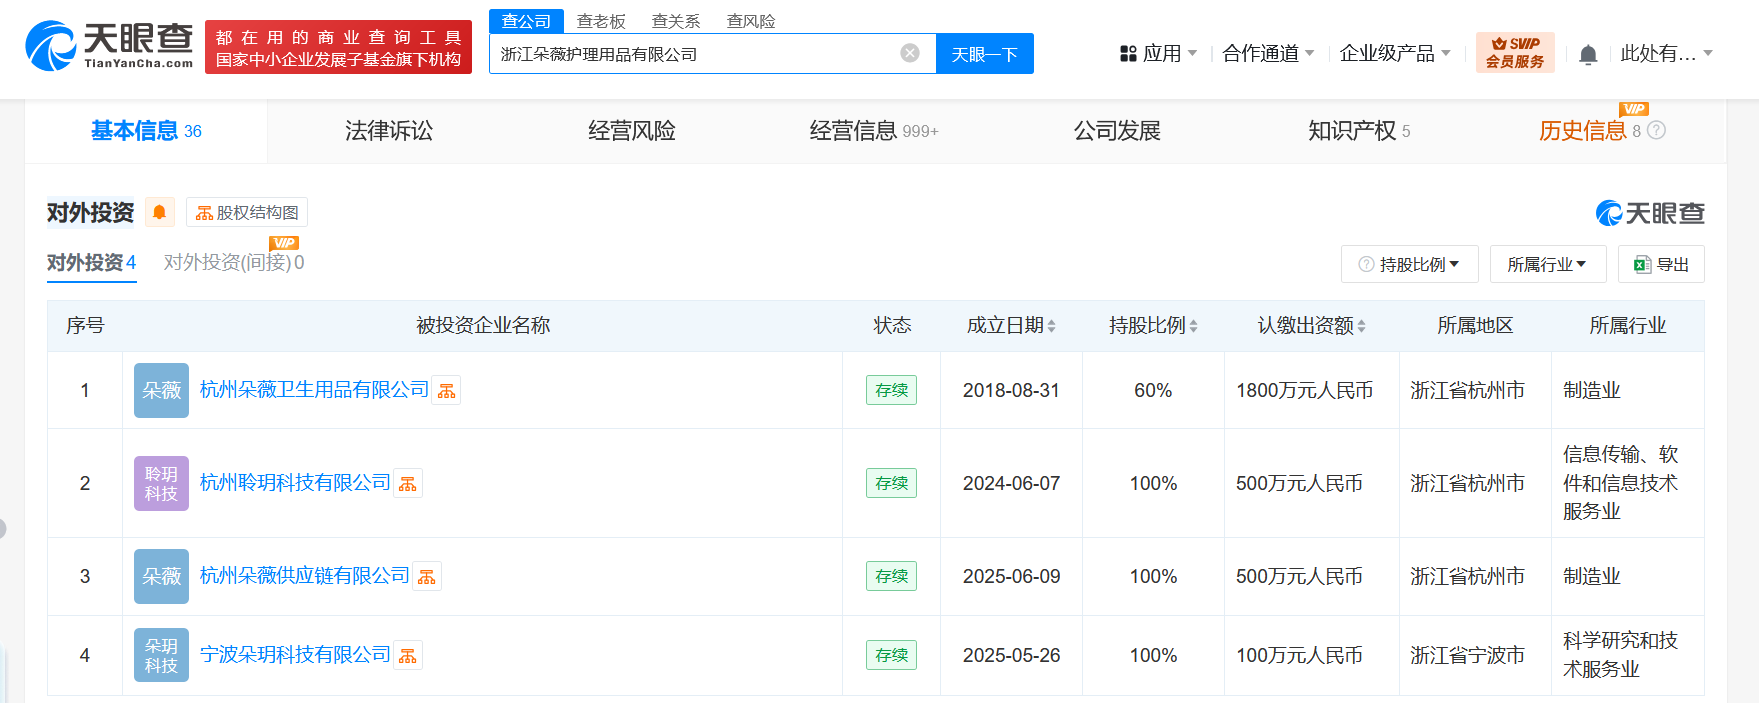Switch to the 知识产权 tab
1759x703 pixels.
coord(1359,131)
